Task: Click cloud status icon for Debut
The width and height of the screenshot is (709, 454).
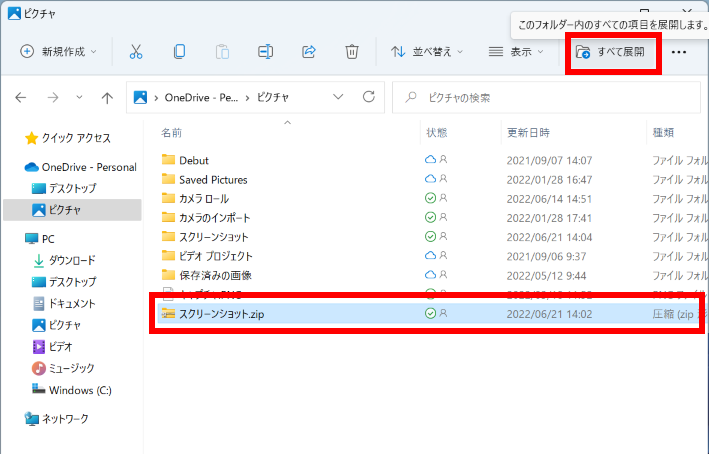Action: click(430, 160)
